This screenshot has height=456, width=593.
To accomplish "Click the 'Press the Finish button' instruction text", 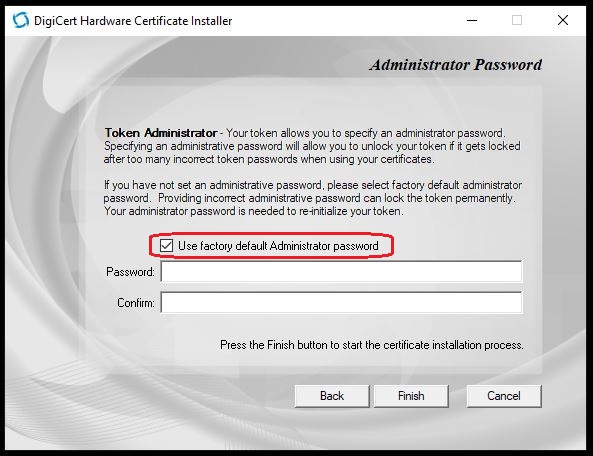I will pyautogui.click(x=372, y=345).
